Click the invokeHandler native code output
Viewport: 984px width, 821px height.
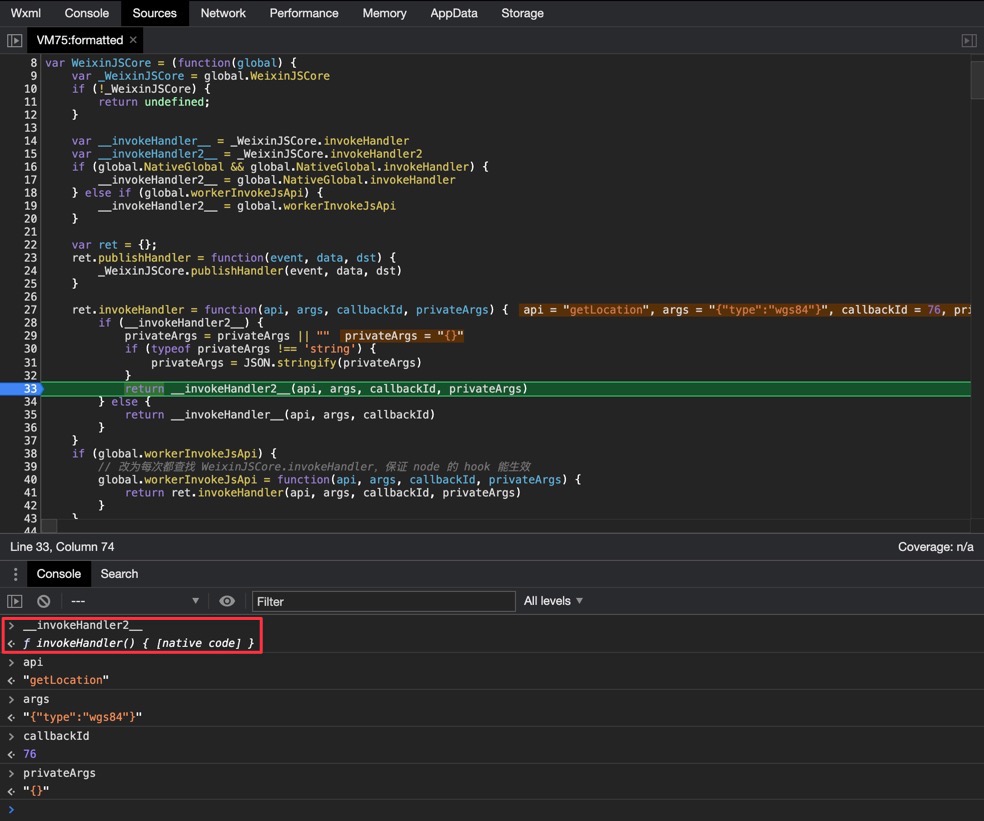138,643
